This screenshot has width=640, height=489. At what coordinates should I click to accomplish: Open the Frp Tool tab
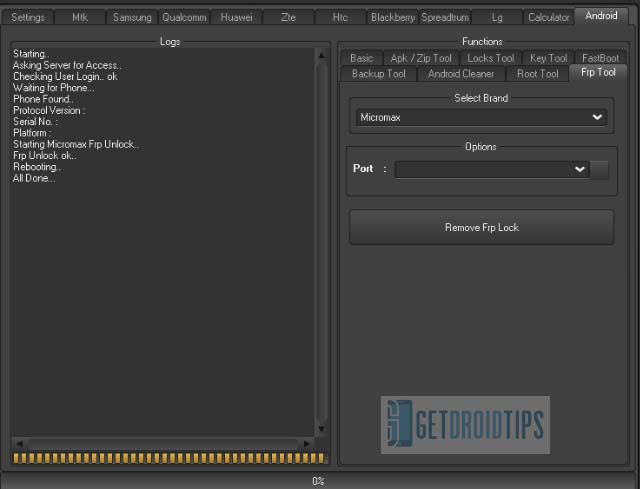pyautogui.click(x=598, y=73)
